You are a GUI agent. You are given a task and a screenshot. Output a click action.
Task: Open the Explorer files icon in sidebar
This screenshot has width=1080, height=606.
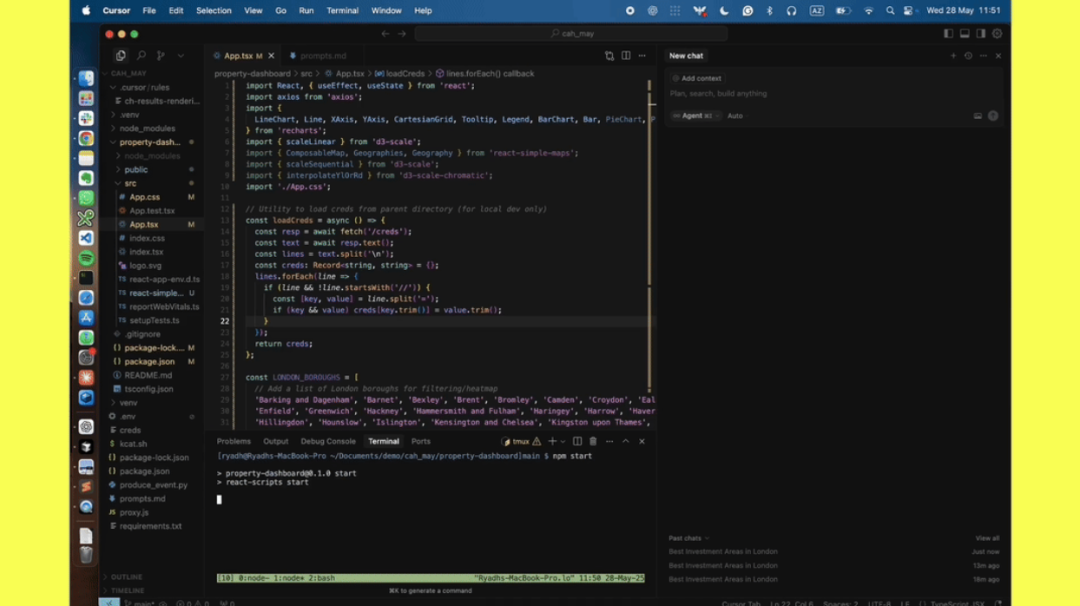tap(121, 56)
